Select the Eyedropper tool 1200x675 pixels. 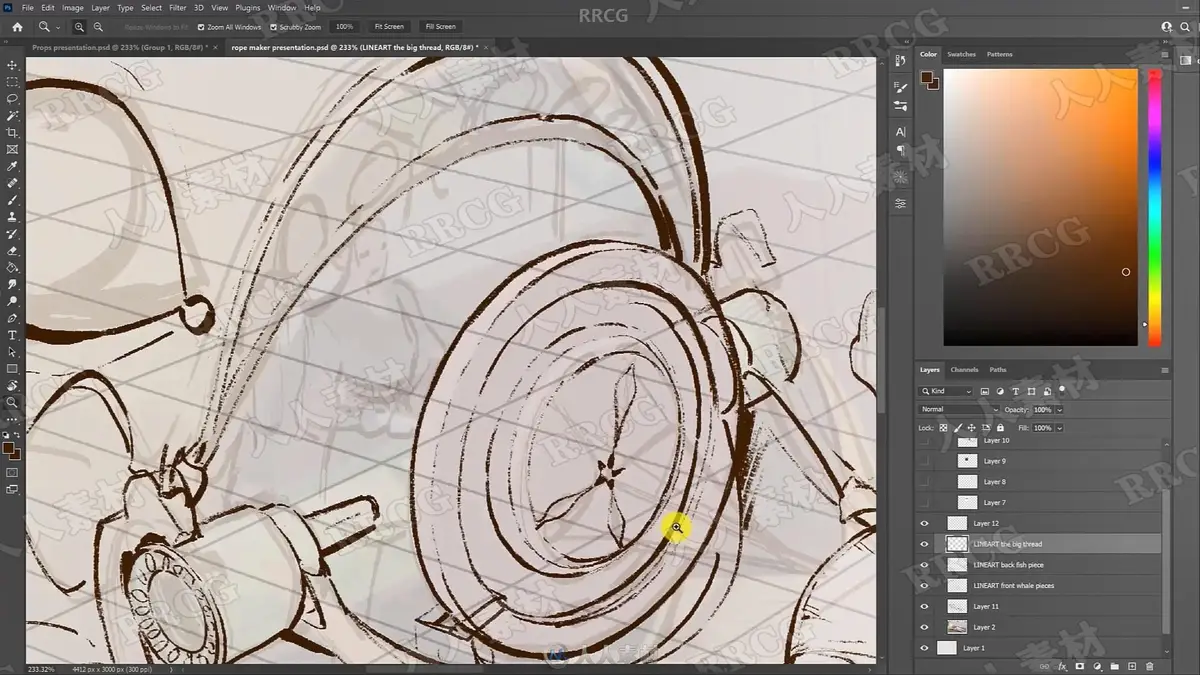(x=12, y=167)
